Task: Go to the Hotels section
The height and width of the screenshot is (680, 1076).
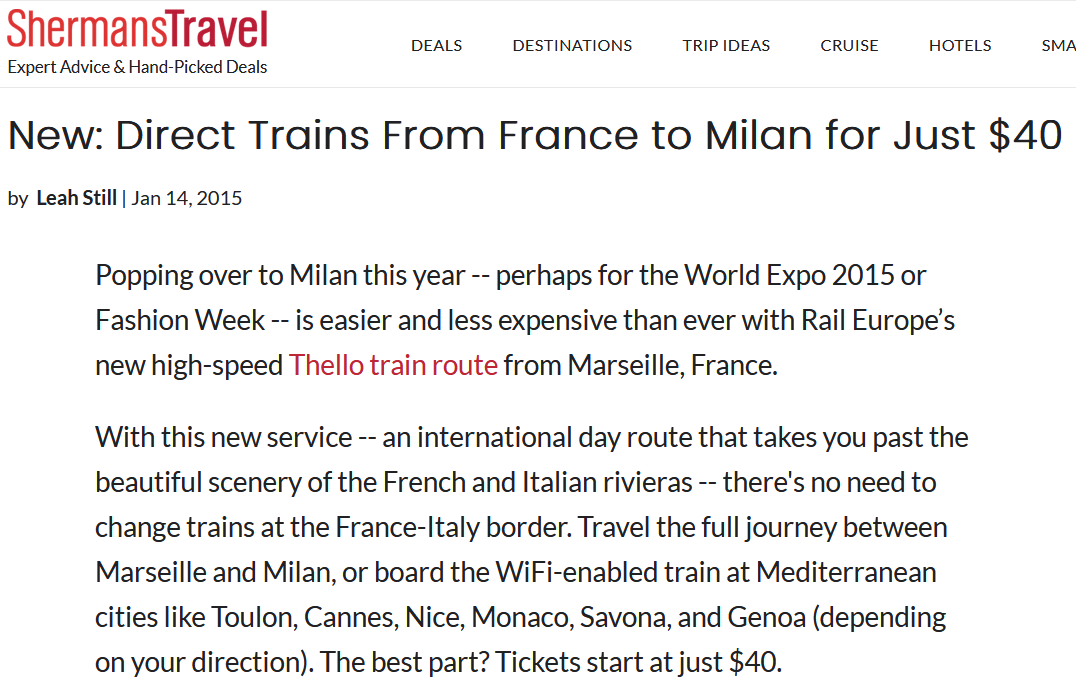Action: 960,45
